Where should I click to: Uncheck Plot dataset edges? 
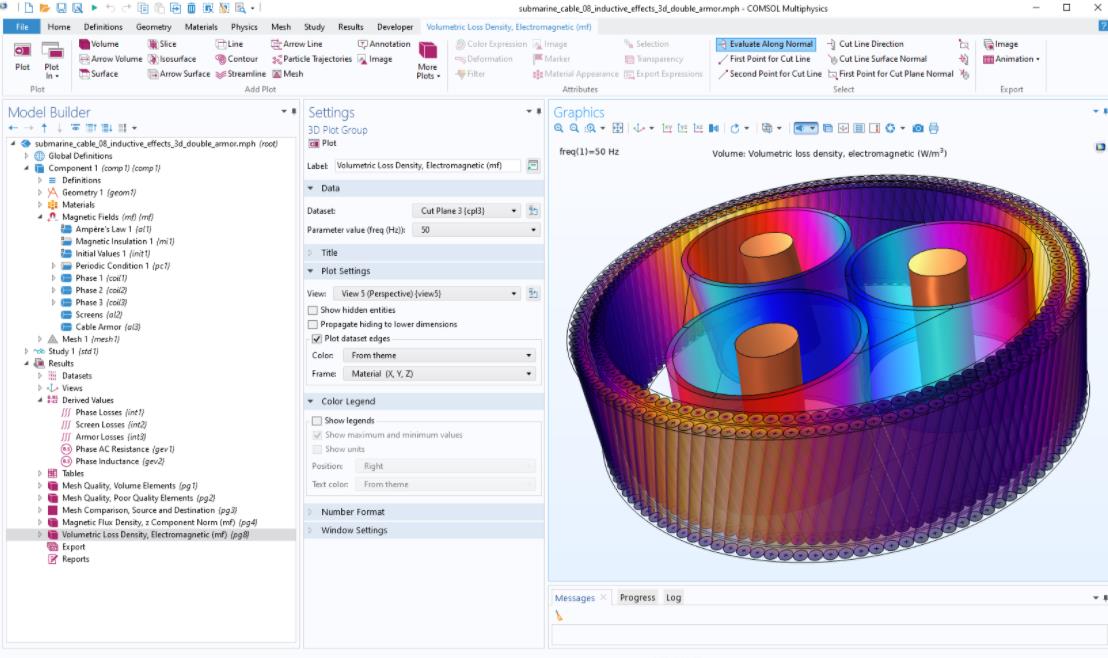coord(317,339)
